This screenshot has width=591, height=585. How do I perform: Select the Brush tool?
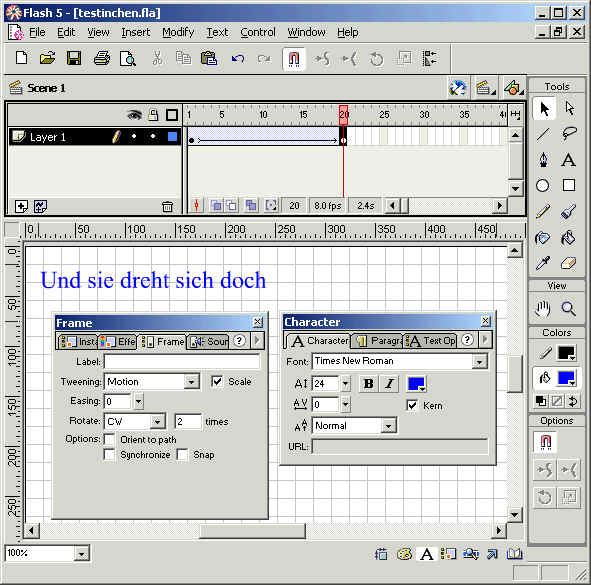pyautogui.click(x=568, y=211)
